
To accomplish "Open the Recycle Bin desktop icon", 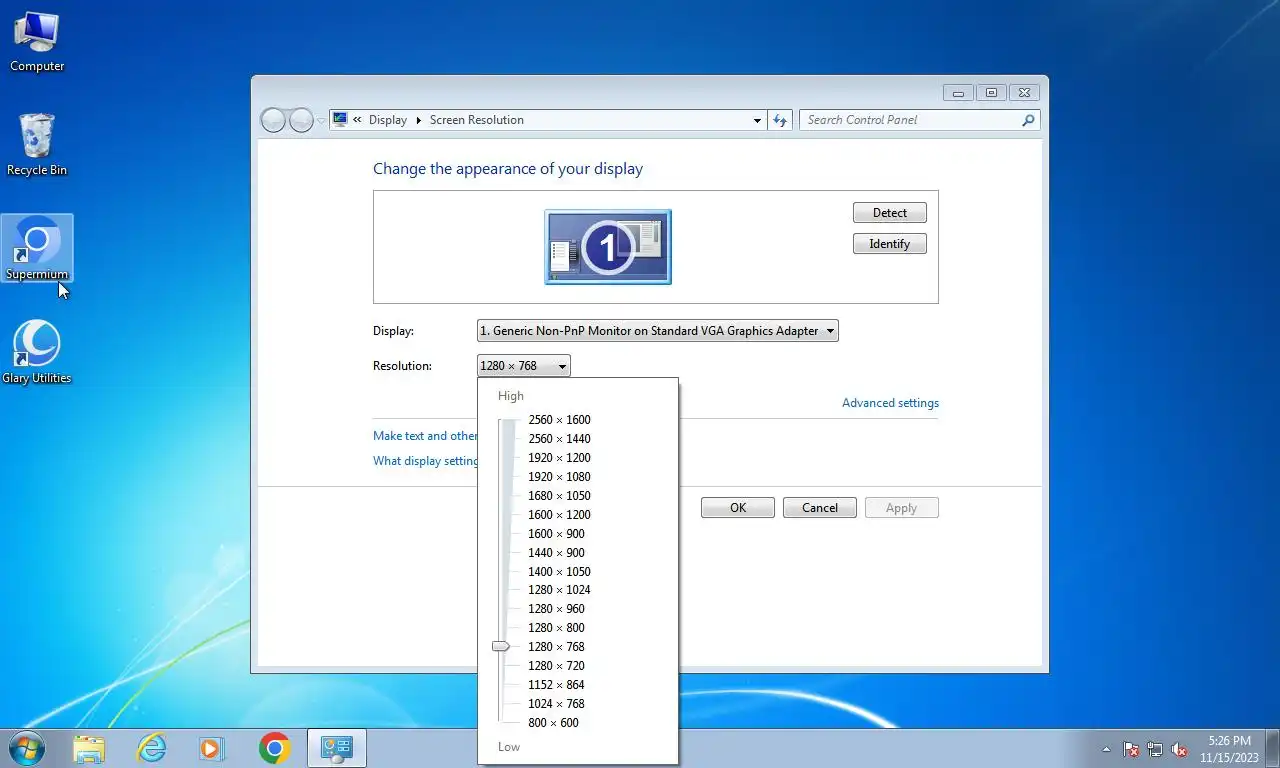I will tap(37, 146).
